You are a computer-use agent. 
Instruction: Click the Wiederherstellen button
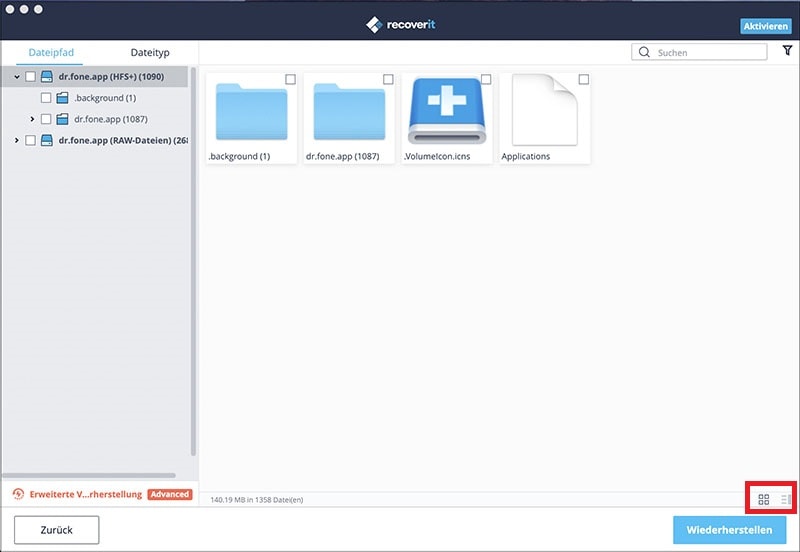pos(729,530)
